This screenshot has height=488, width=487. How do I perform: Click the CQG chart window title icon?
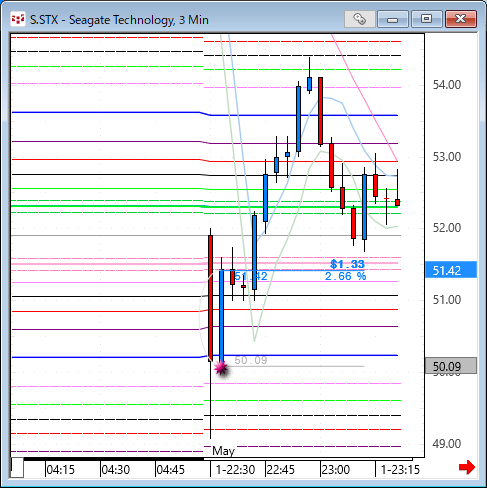[18, 19]
